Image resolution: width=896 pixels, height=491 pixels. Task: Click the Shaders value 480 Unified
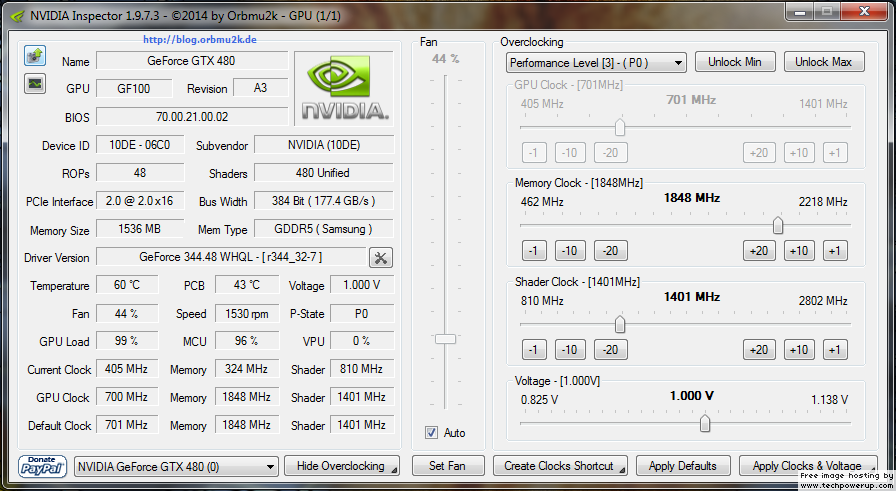pos(324,173)
